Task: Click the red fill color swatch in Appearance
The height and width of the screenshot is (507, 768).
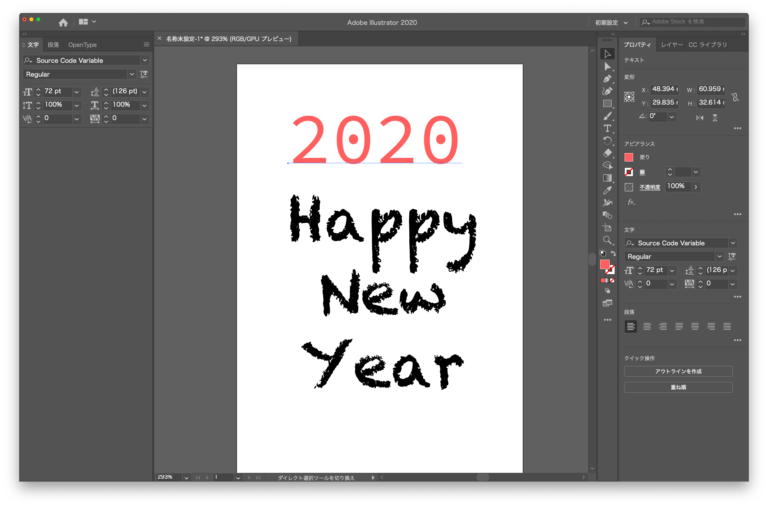Action: click(629, 157)
